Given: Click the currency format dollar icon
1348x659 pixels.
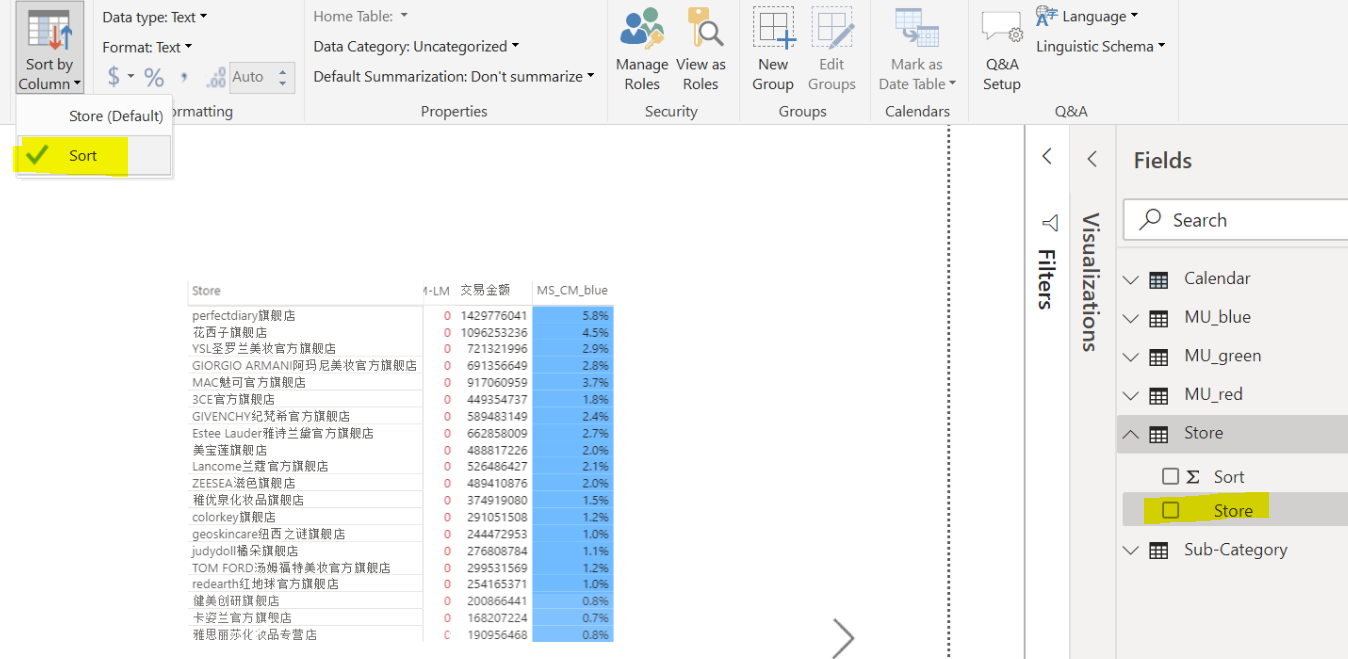Looking at the screenshot, I should click(113, 77).
